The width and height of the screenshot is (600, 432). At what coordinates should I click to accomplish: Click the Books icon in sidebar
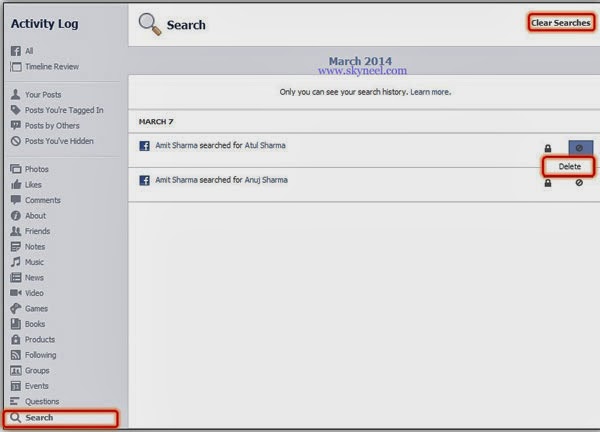[16, 324]
